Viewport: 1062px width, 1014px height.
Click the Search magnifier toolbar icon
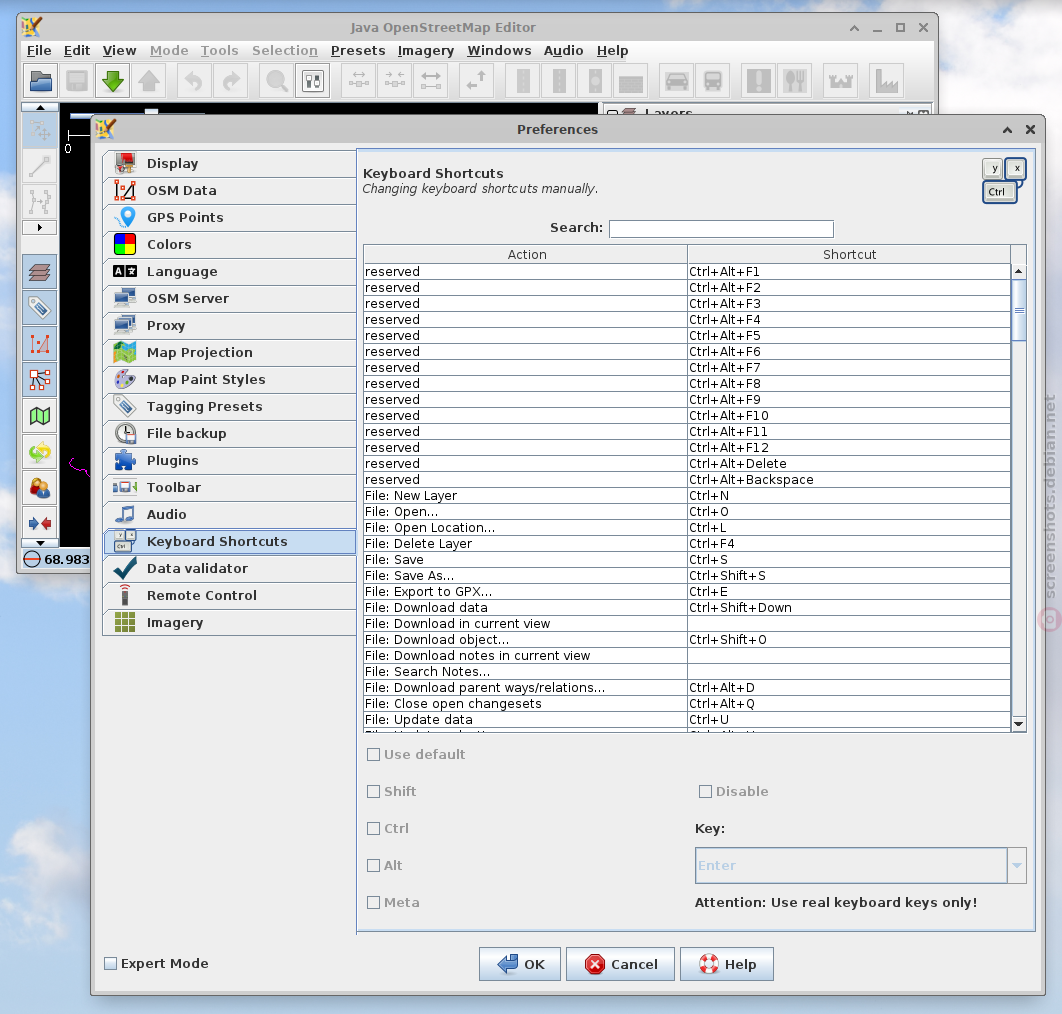pos(276,81)
